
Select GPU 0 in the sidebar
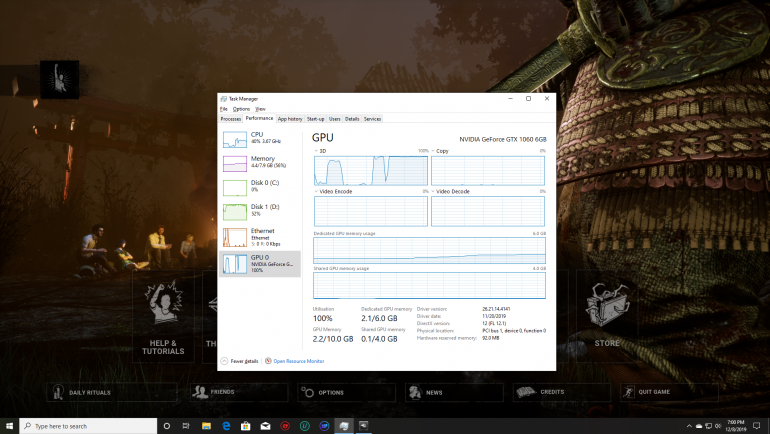[260, 264]
